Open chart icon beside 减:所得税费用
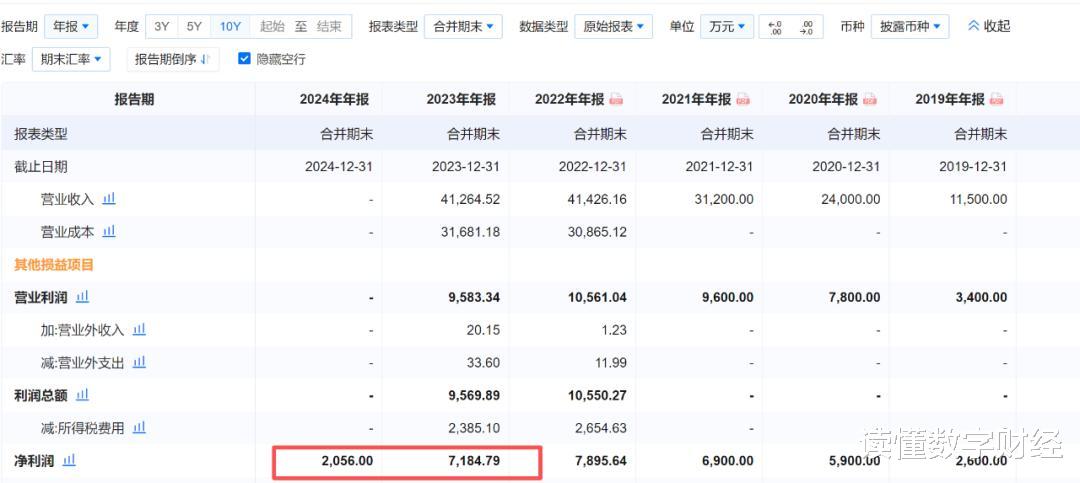Image resolution: width=1080 pixels, height=483 pixels. (x=139, y=428)
